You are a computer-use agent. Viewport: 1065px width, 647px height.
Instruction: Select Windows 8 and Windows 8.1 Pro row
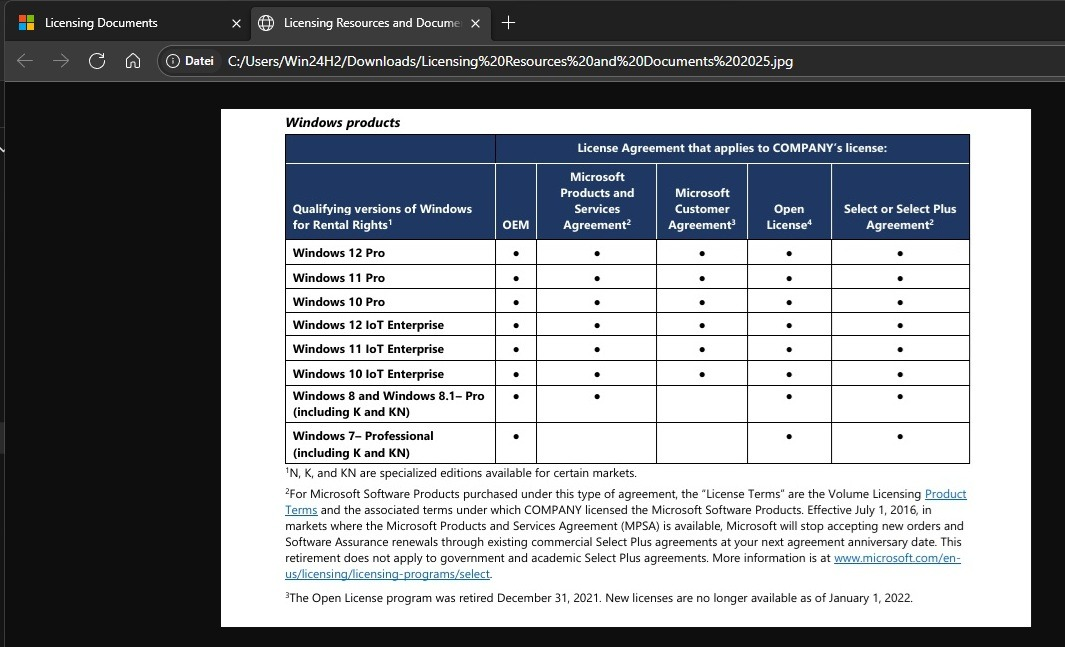click(x=389, y=404)
